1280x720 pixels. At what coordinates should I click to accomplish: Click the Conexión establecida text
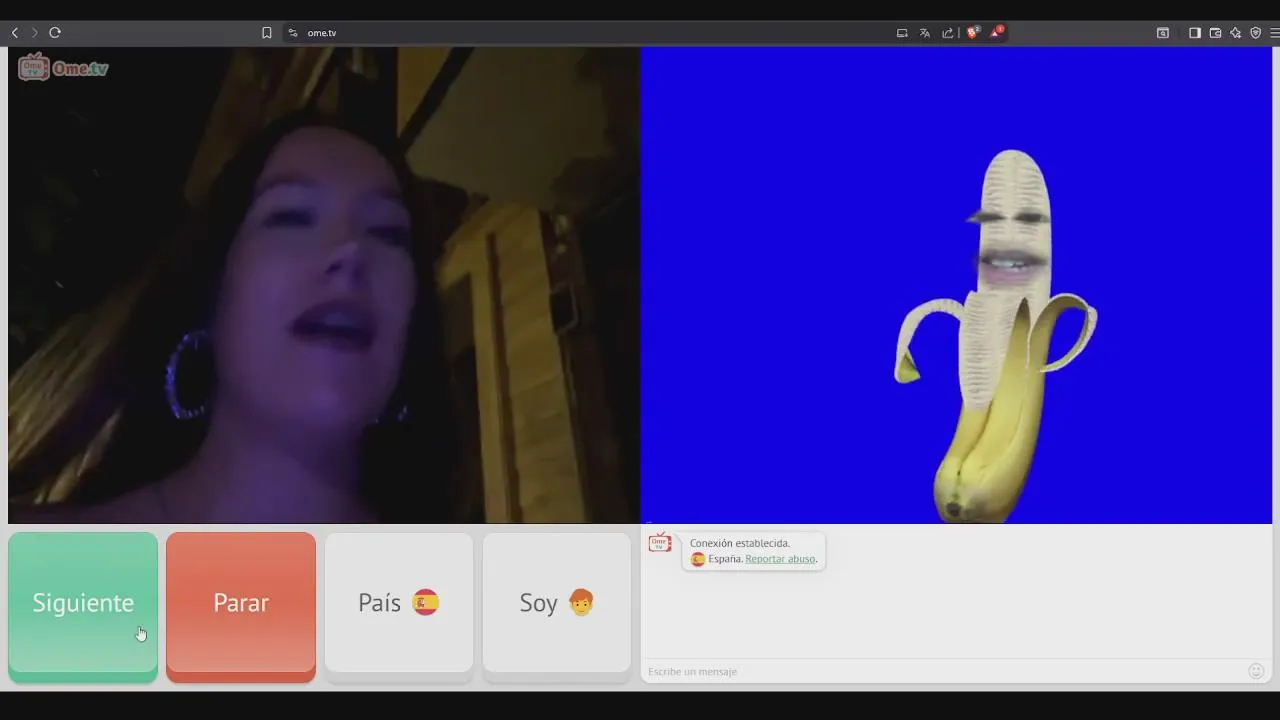740,543
